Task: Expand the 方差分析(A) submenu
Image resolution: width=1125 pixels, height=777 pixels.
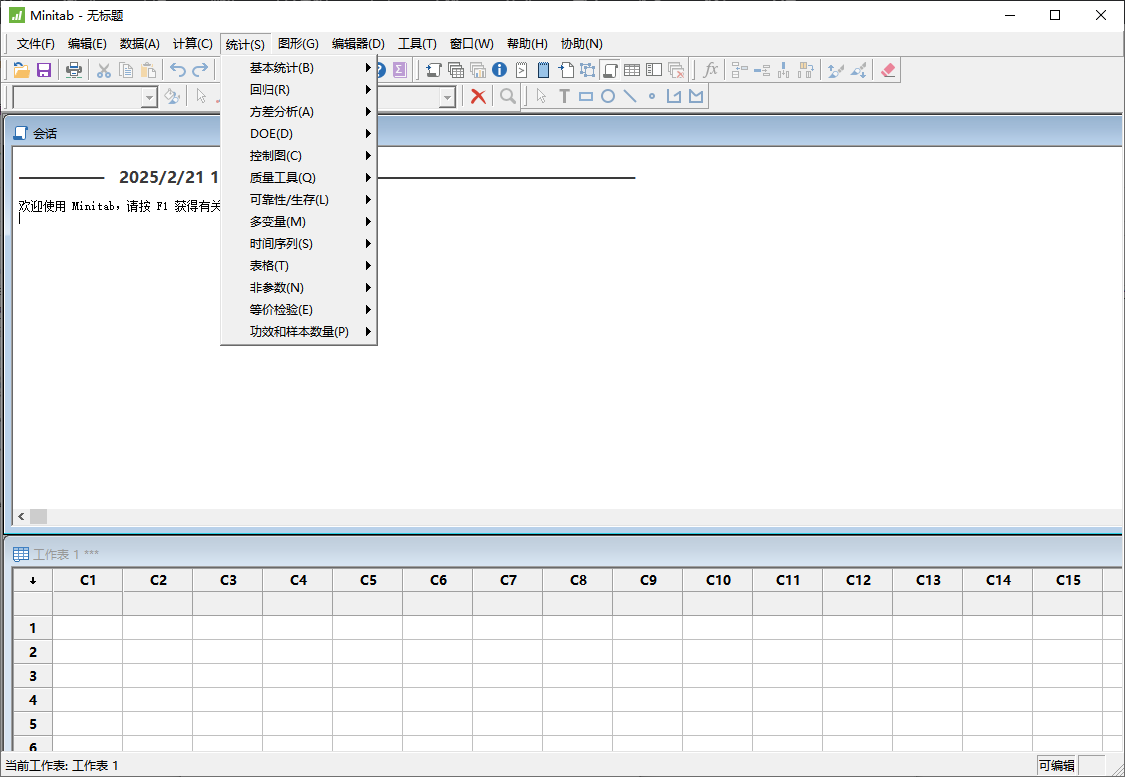Action: click(x=299, y=112)
